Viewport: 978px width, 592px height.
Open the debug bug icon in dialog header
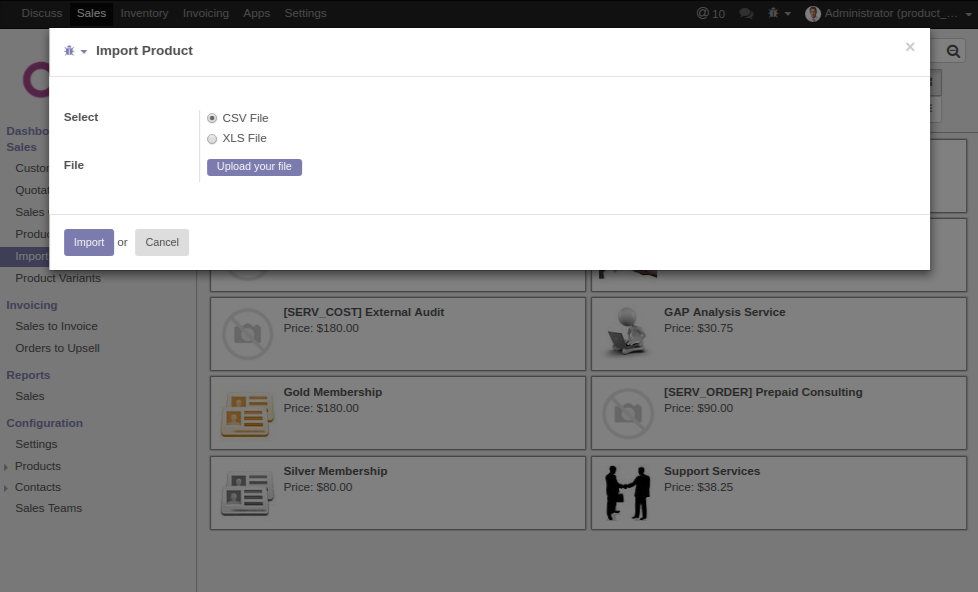click(x=74, y=51)
